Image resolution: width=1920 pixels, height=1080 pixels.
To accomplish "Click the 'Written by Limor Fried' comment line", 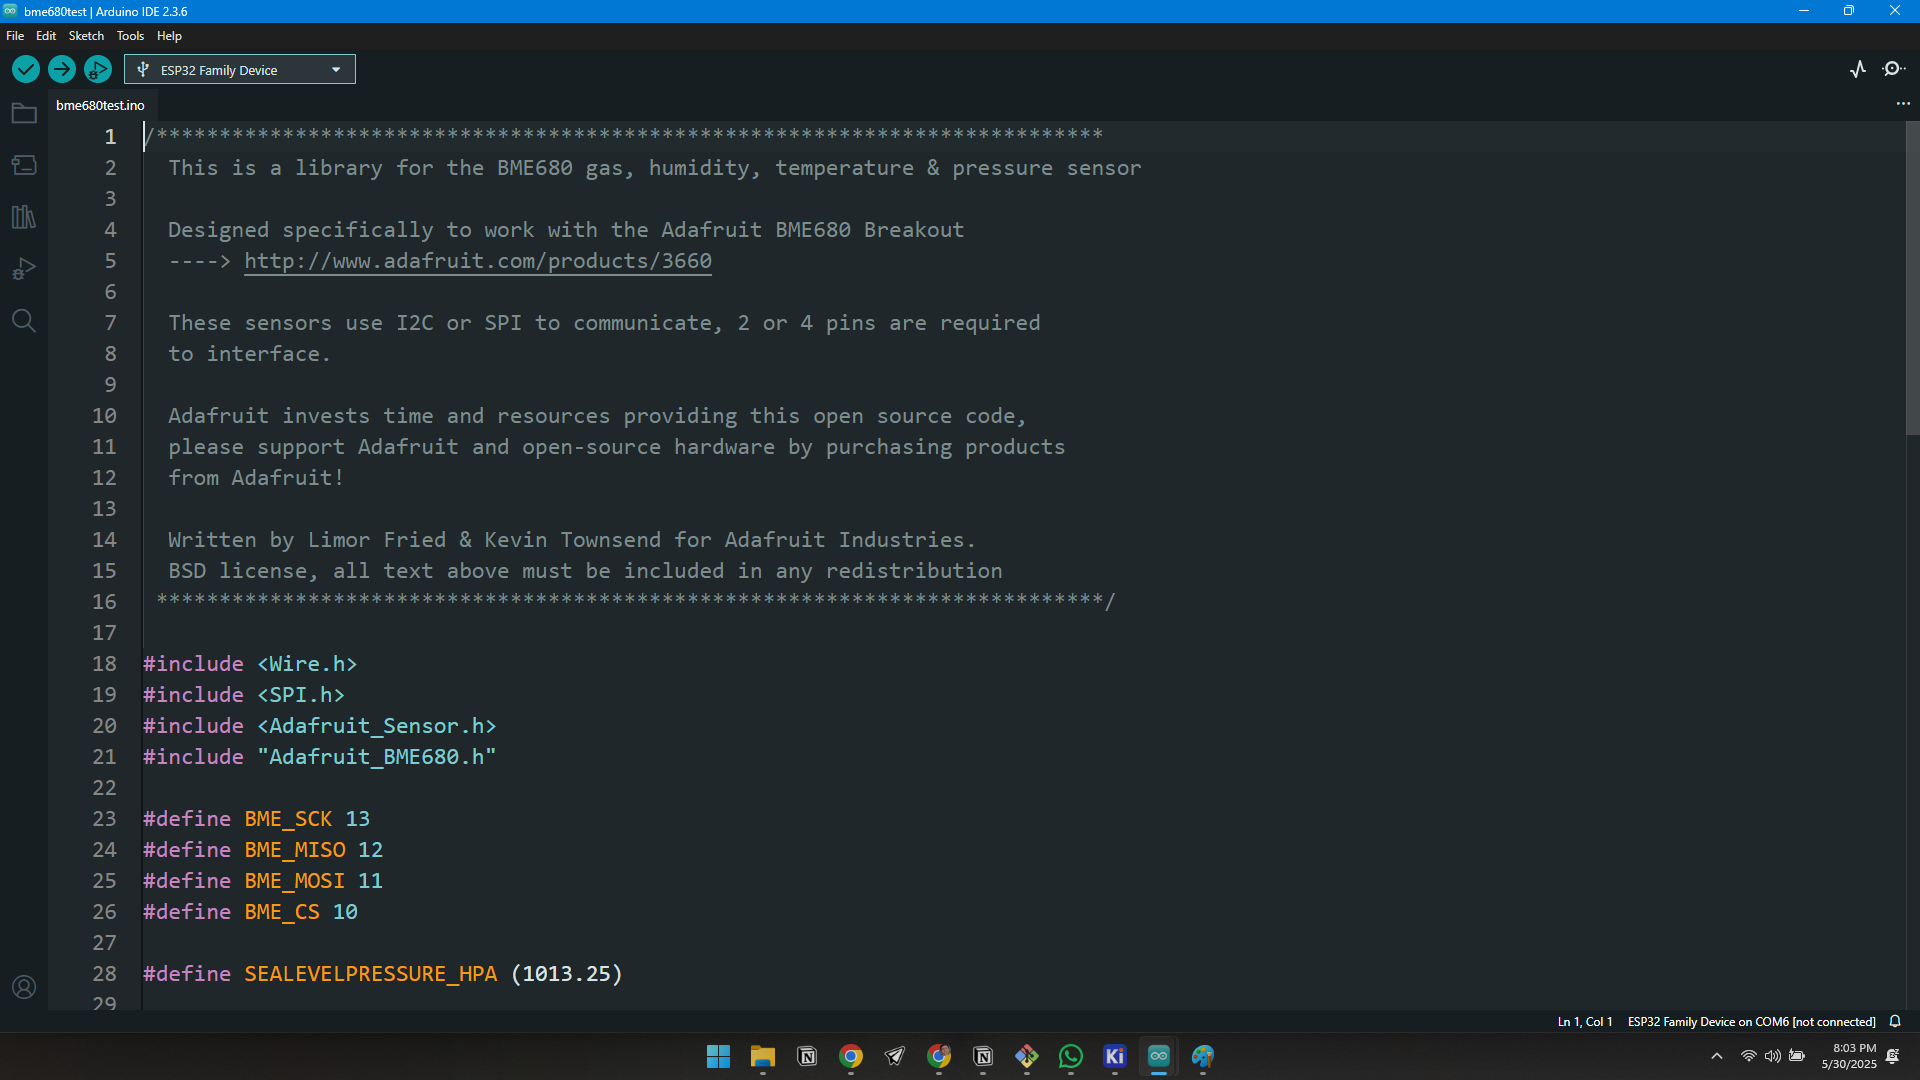I will (571, 540).
